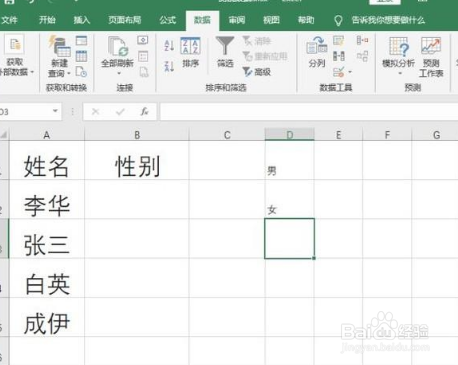The height and width of the screenshot is (365, 458).
Task: Click the 预测工作表 (Forecast Sheet) icon
Action: coord(431,46)
